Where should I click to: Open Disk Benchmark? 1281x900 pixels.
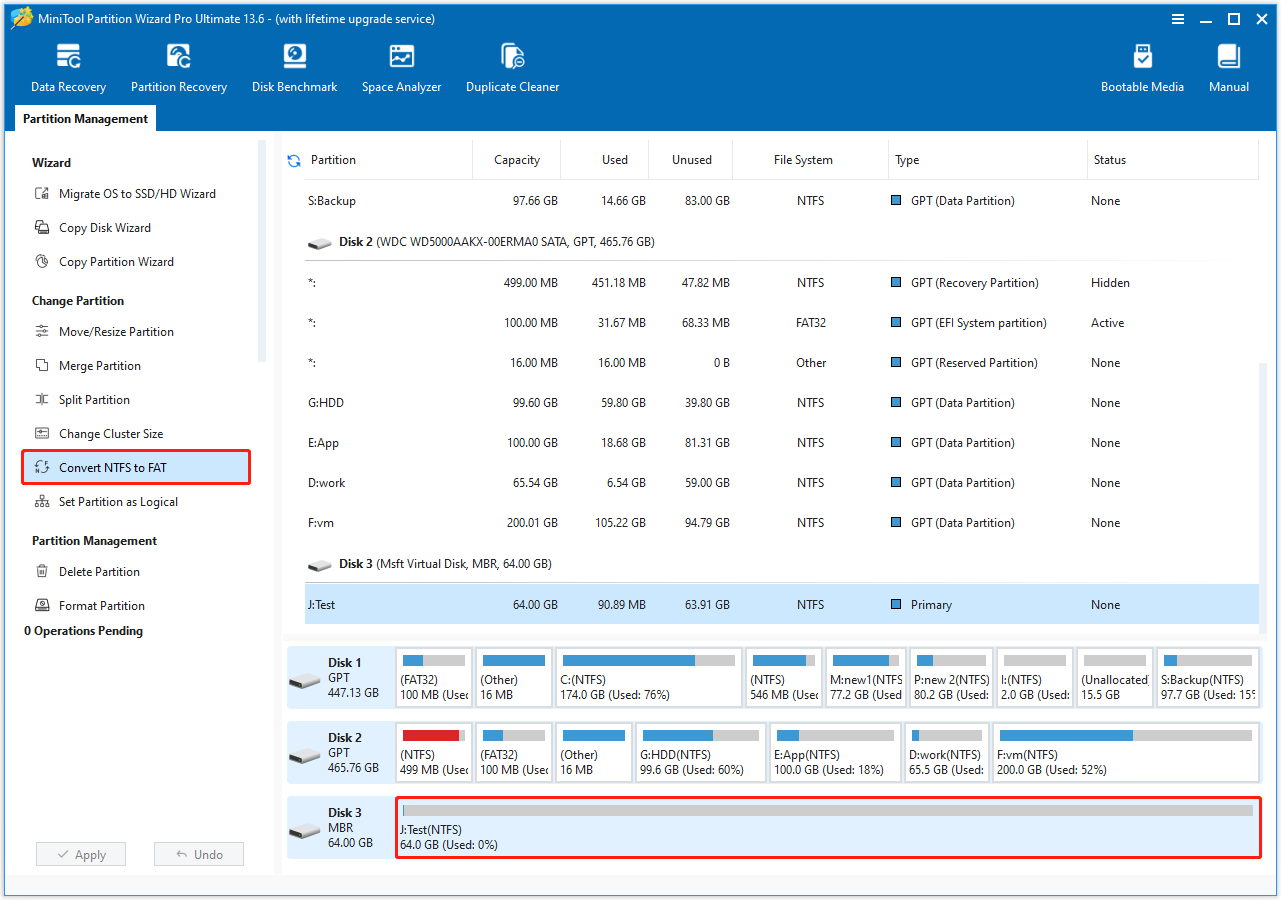click(x=294, y=68)
